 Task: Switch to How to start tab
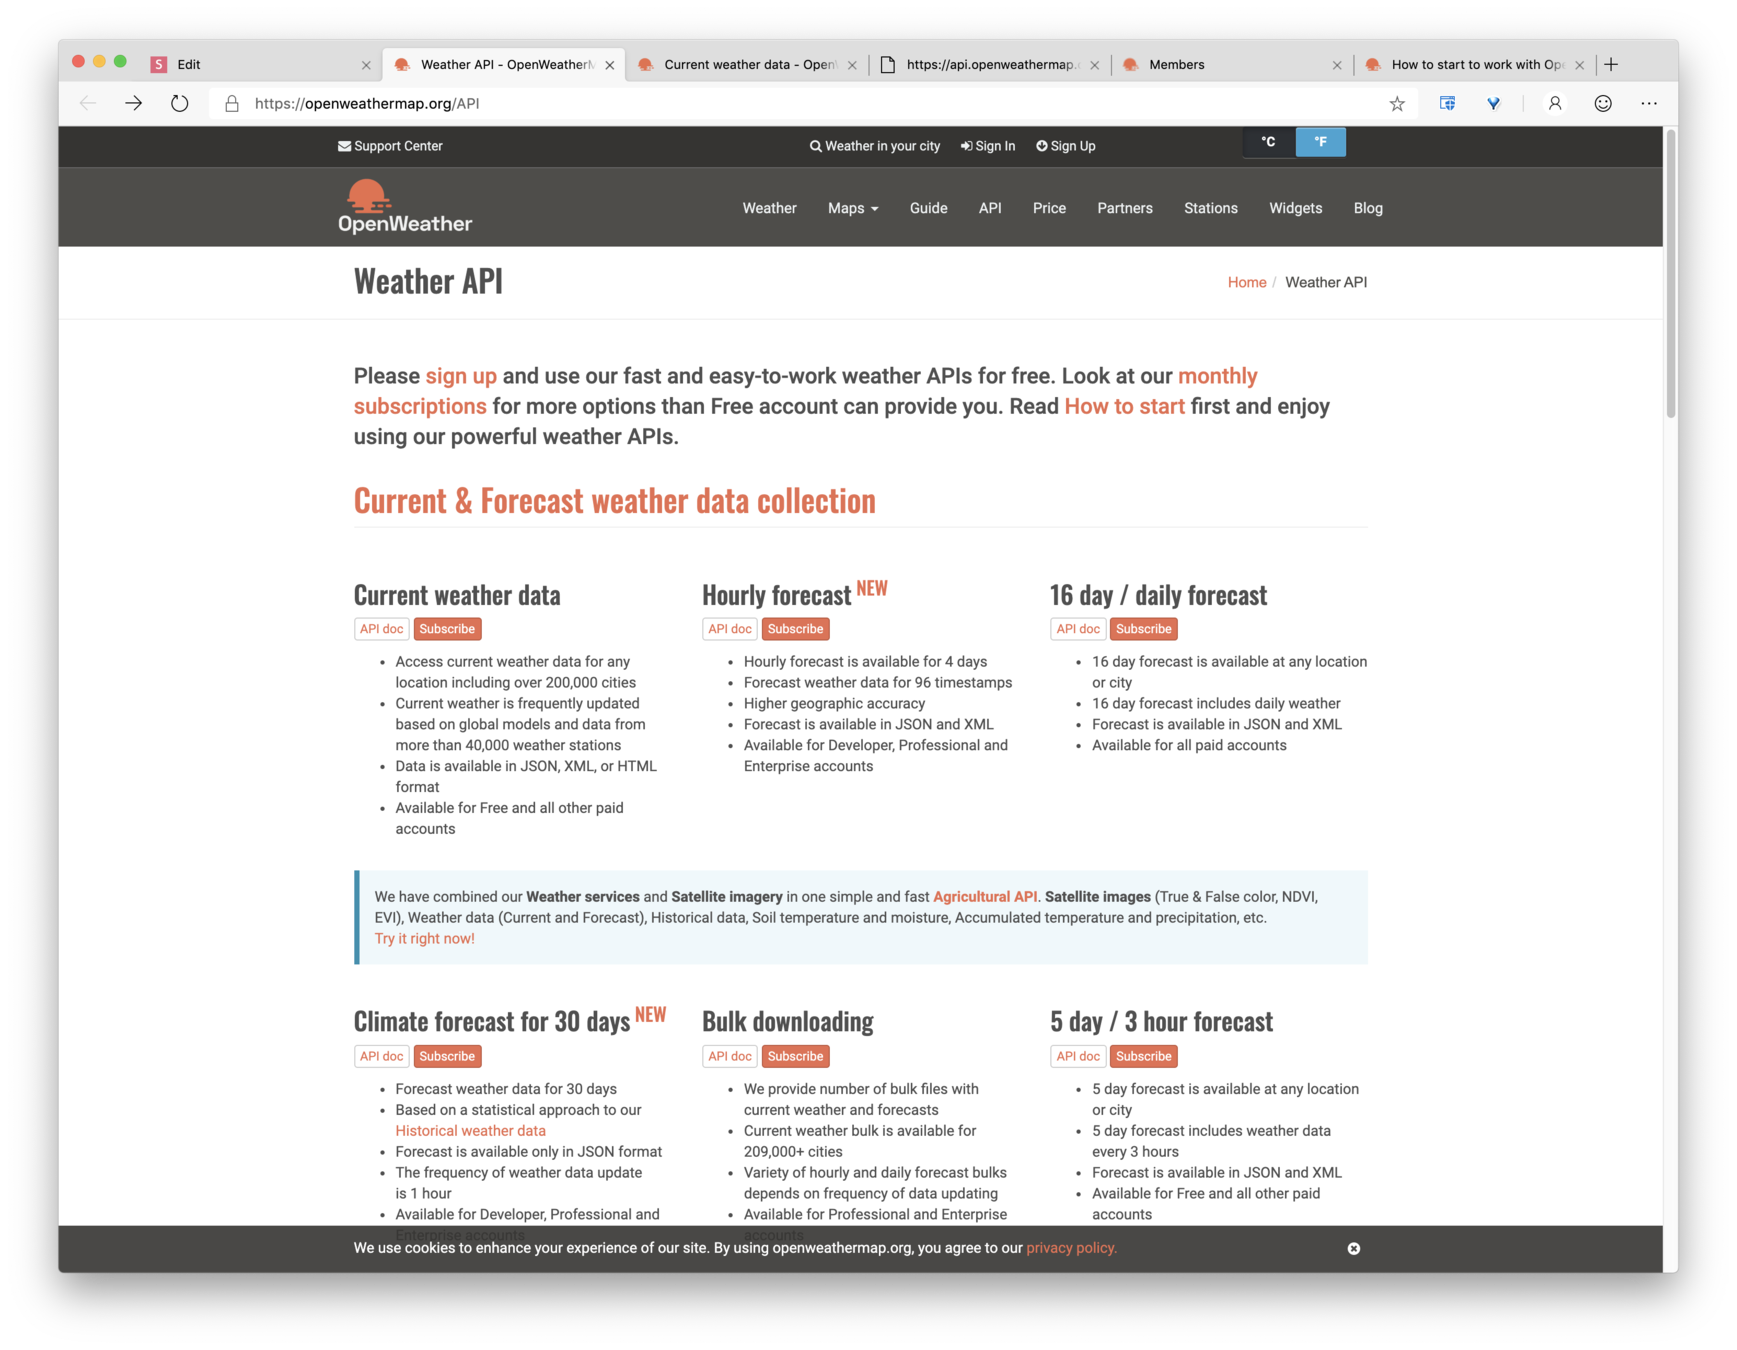1476,64
